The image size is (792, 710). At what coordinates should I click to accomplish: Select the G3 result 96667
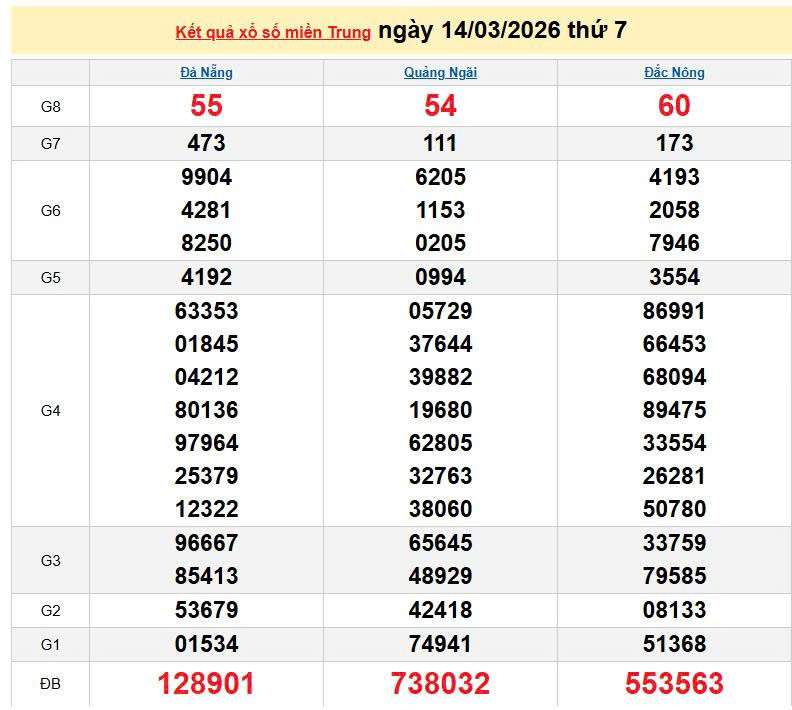[x=206, y=543]
